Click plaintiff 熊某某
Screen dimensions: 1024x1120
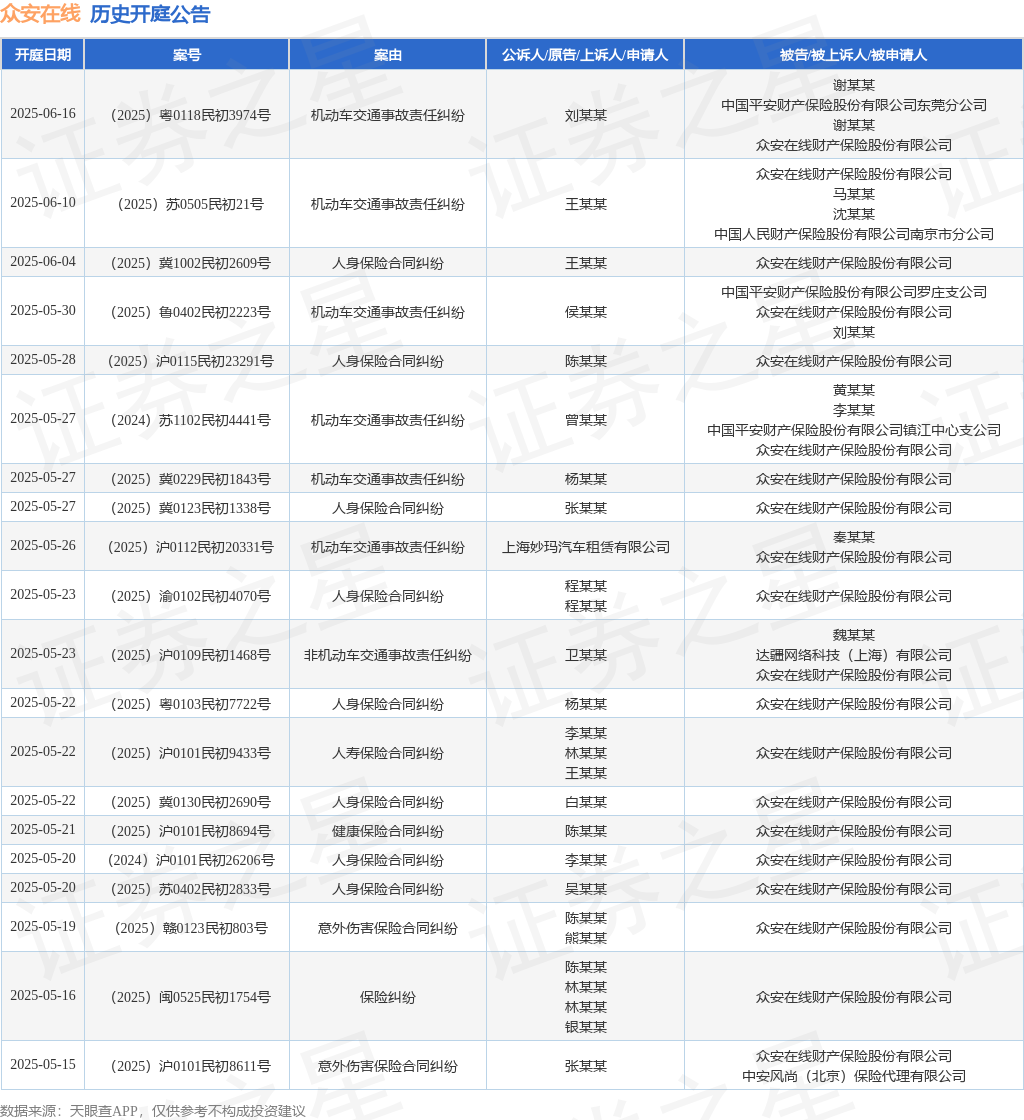tap(586, 938)
